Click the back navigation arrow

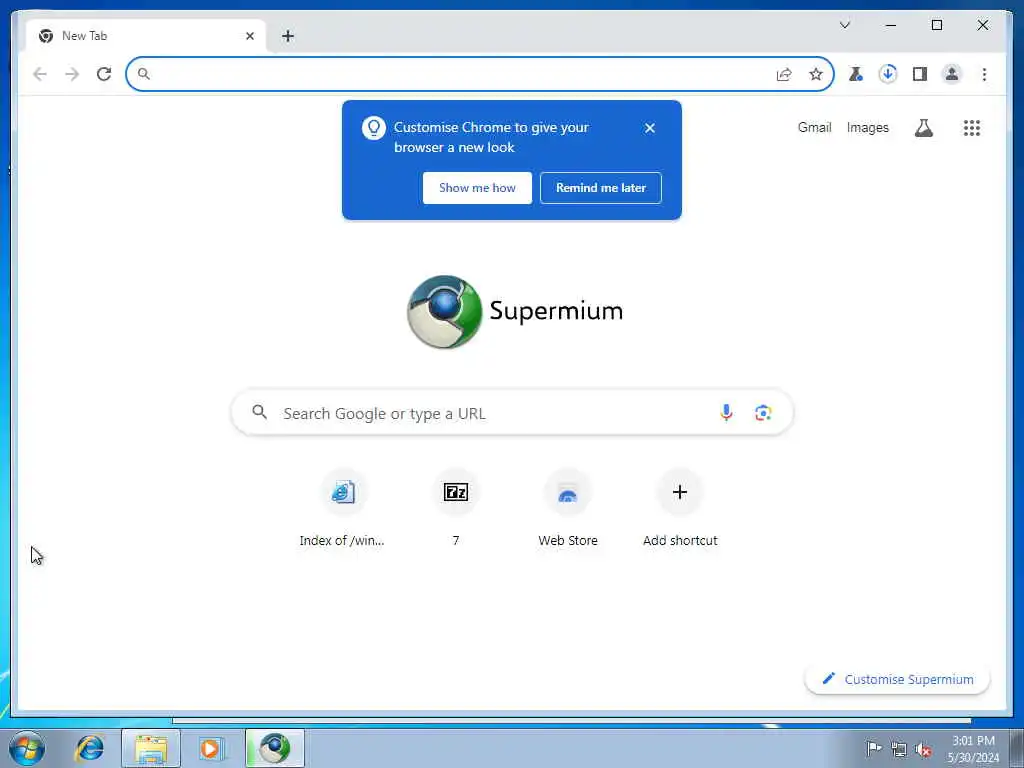(40, 74)
